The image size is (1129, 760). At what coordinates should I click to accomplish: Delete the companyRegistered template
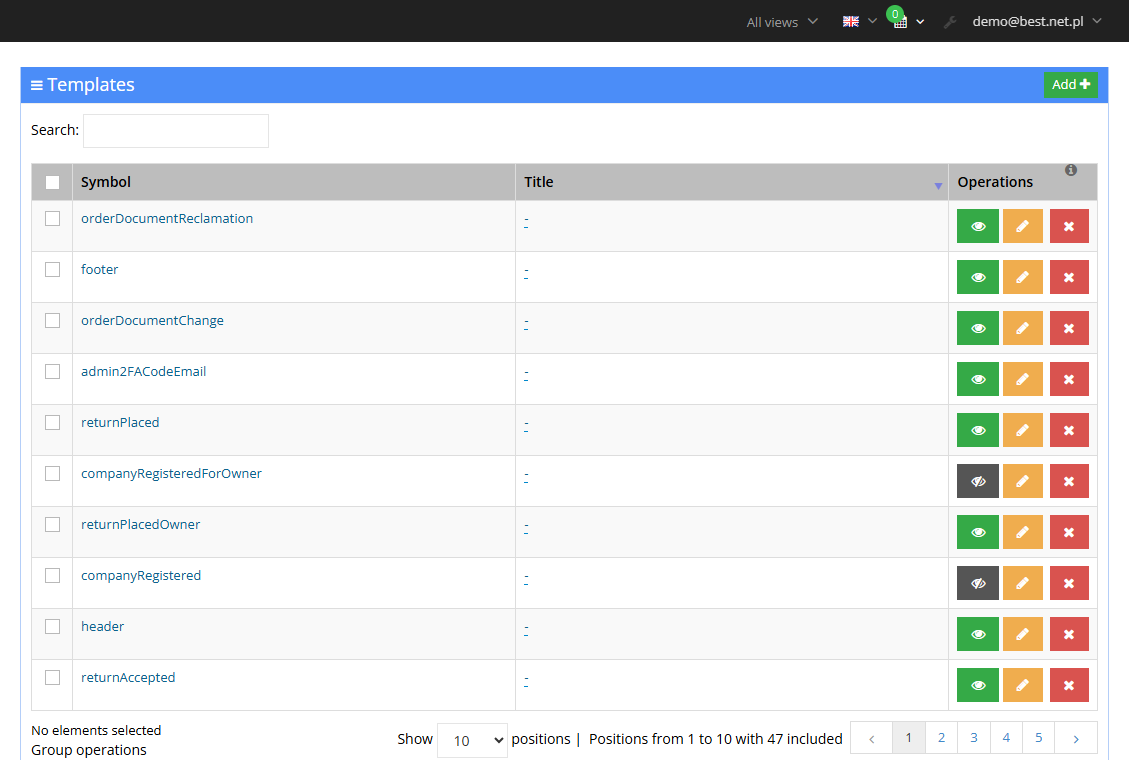click(1069, 584)
